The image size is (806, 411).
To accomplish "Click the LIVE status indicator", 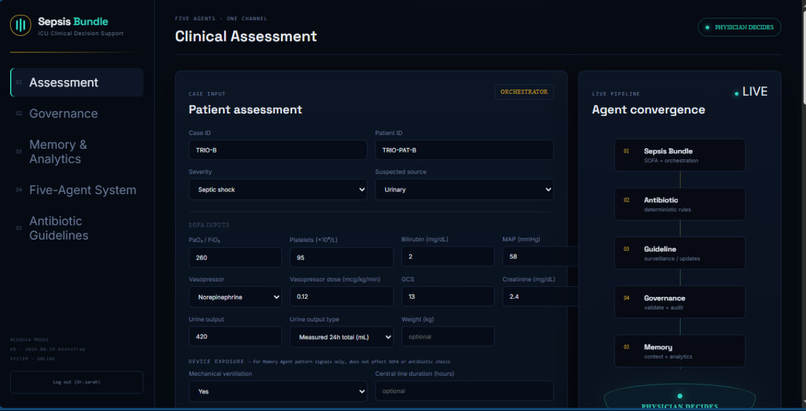I will tap(750, 92).
